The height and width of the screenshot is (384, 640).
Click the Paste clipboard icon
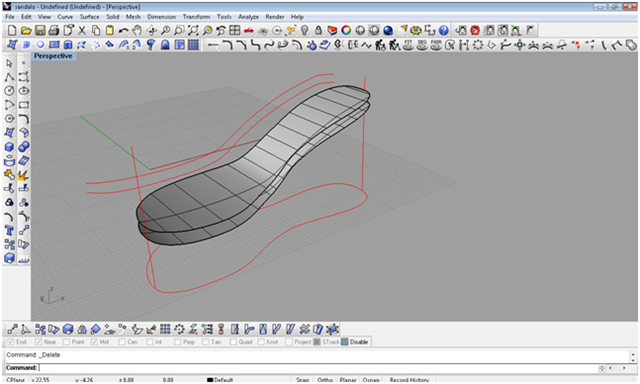tap(110, 30)
